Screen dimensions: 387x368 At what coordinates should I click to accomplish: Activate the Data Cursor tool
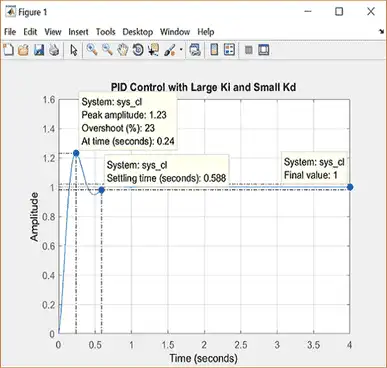[x=153, y=50]
